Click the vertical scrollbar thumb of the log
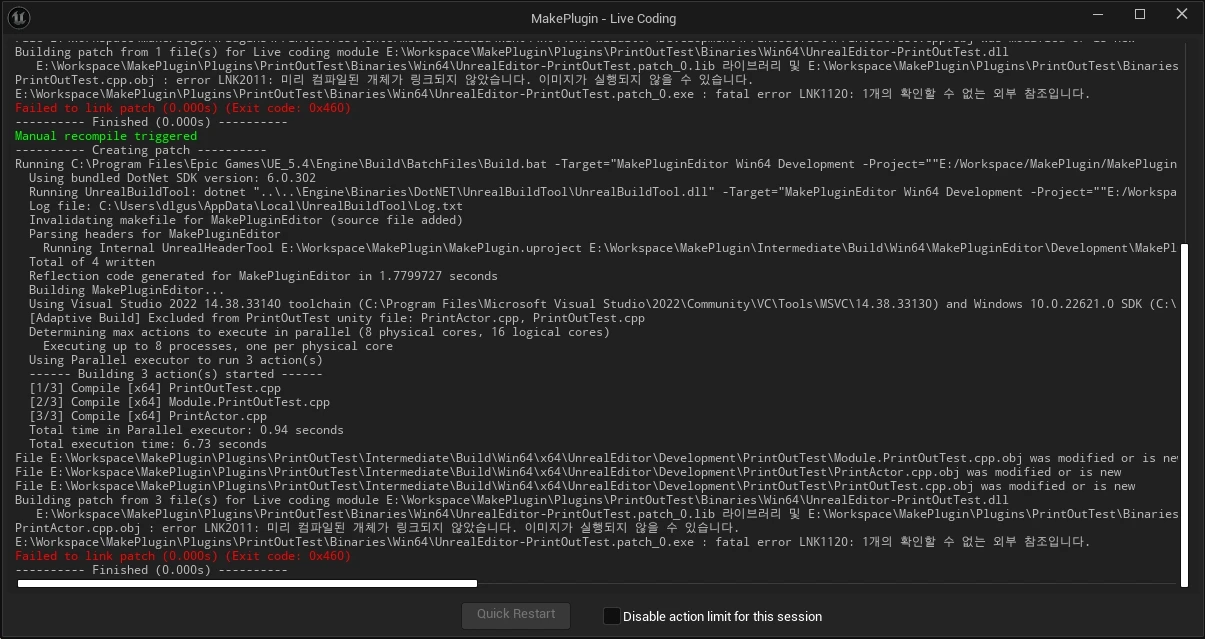Image resolution: width=1205 pixels, height=639 pixels. (1184, 415)
